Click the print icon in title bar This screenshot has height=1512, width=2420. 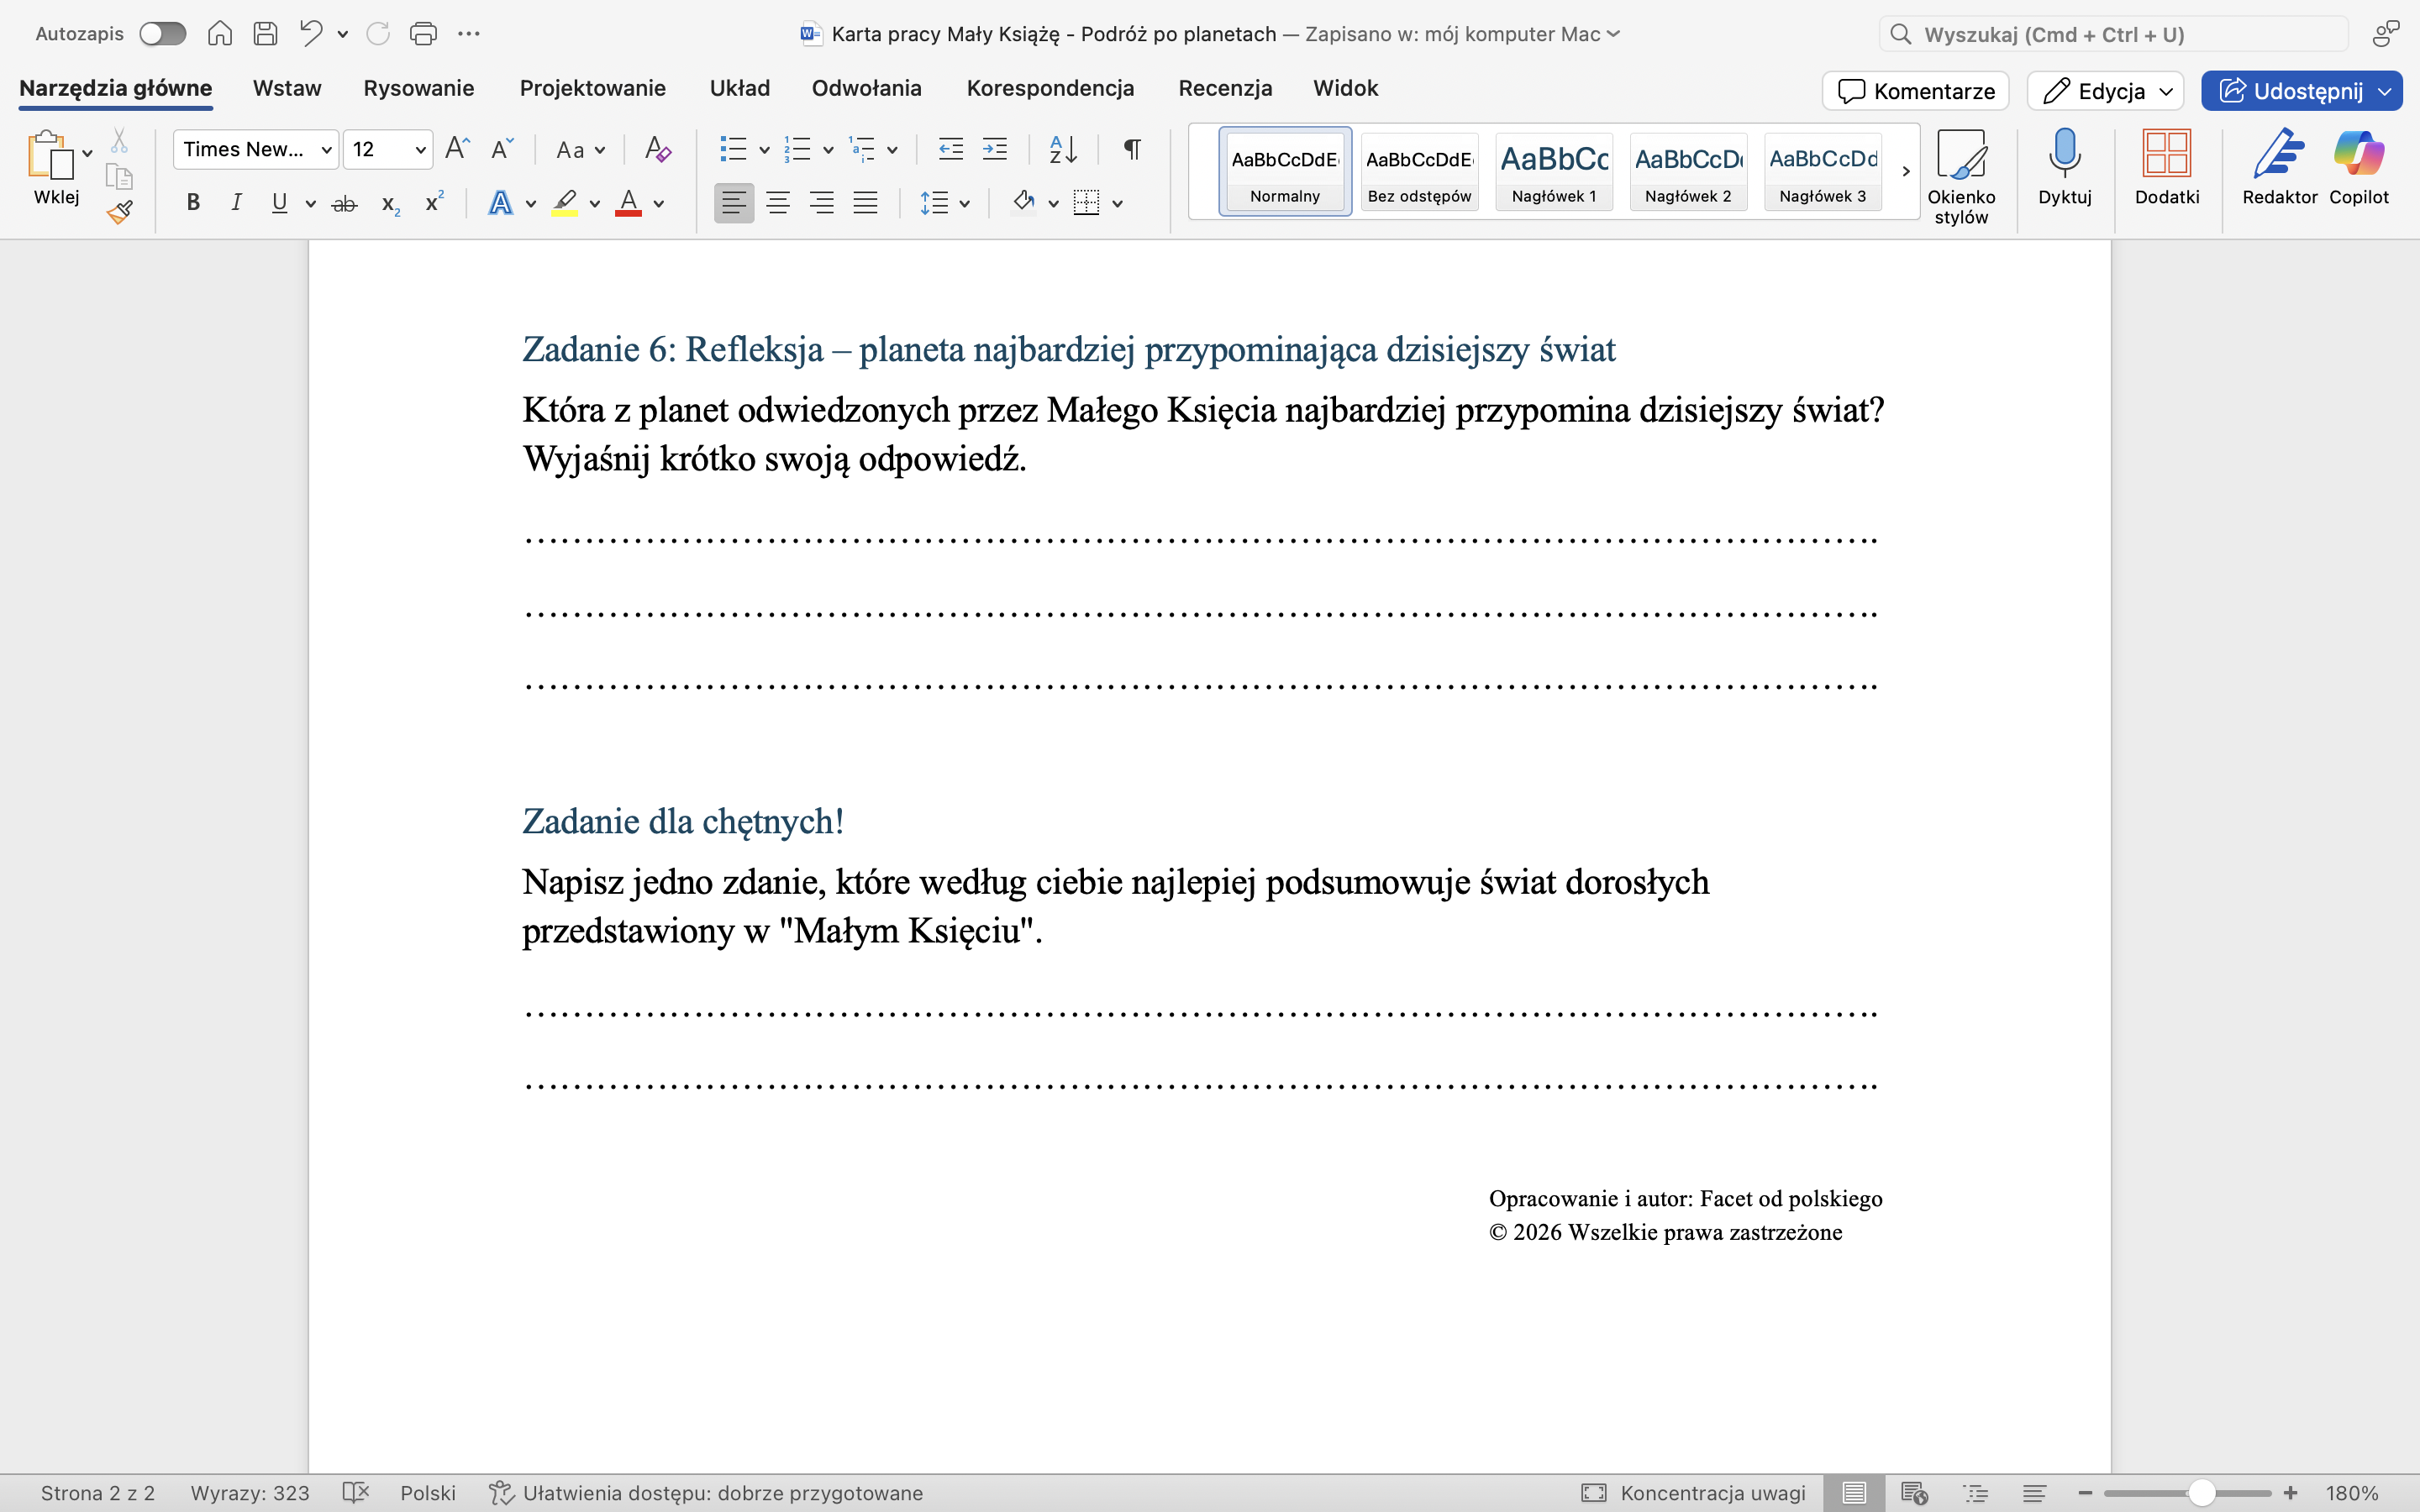[423, 34]
